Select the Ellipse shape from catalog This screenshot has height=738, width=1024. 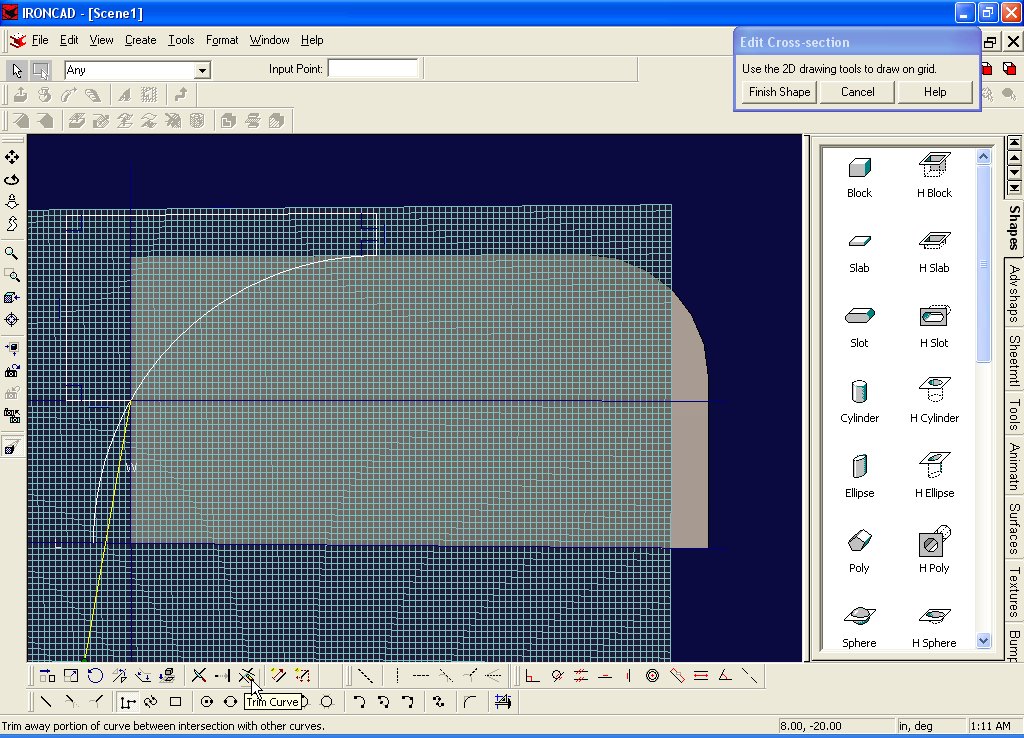tap(859, 477)
